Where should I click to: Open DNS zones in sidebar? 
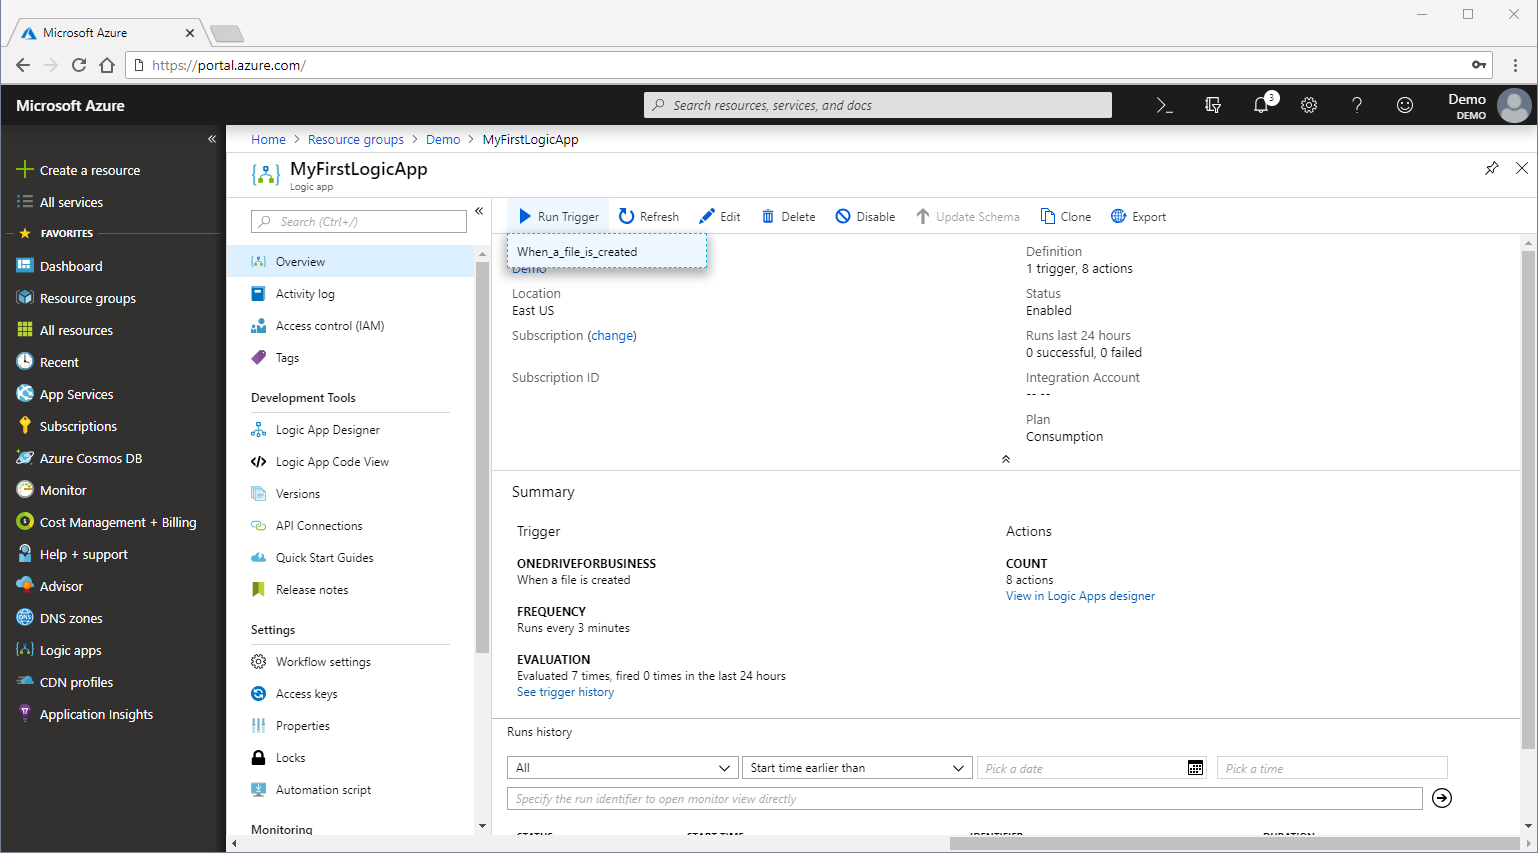point(113,618)
